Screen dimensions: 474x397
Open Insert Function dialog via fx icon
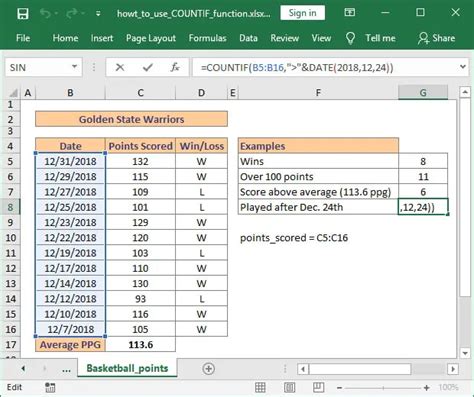(175, 68)
